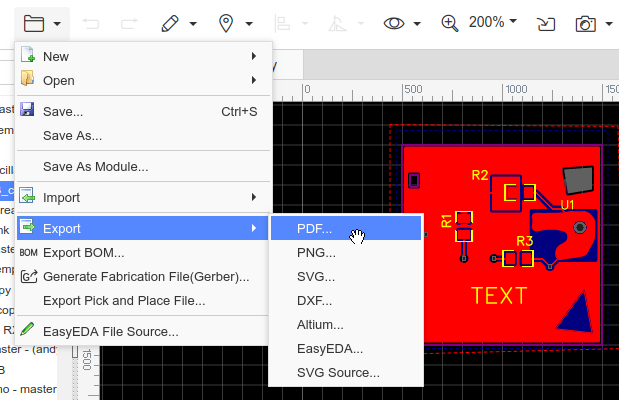The width and height of the screenshot is (619, 400).
Task: Click the Open submenu arrow
Action: [254, 81]
